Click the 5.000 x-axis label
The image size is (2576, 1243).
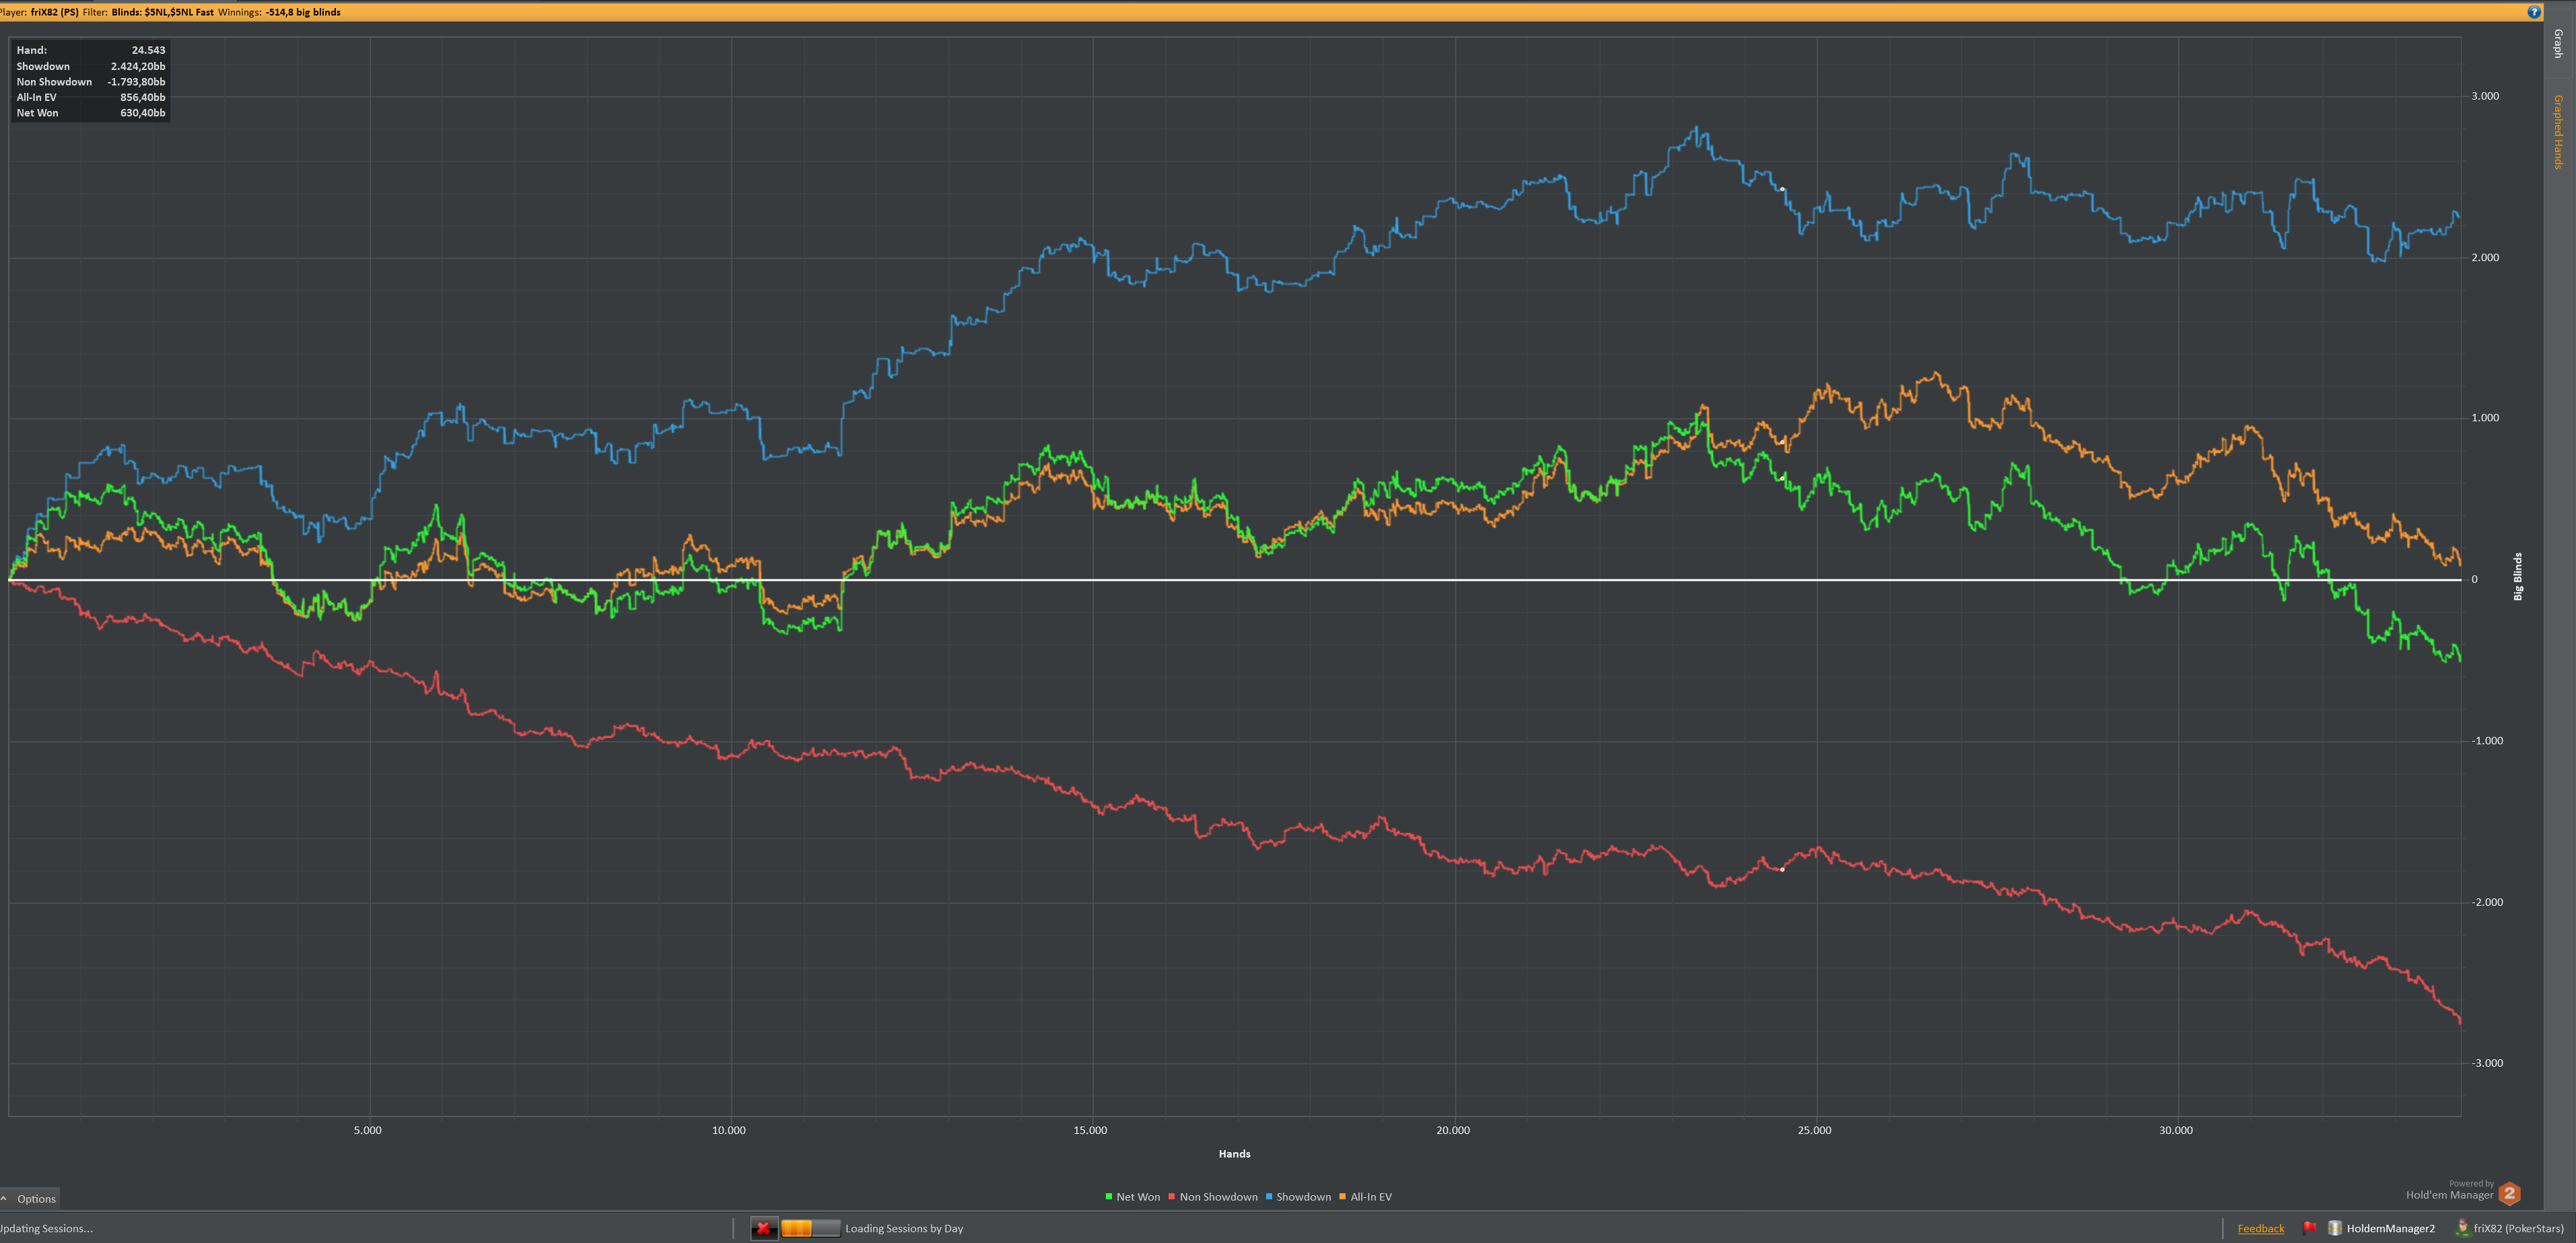368,1130
